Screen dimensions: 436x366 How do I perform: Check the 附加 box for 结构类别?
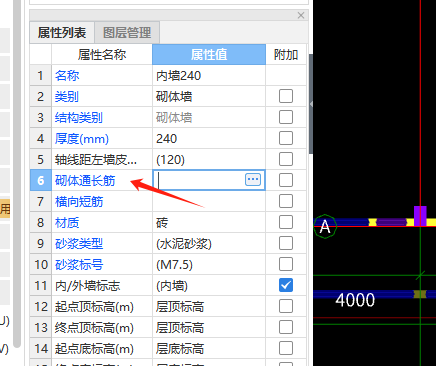coord(286,117)
